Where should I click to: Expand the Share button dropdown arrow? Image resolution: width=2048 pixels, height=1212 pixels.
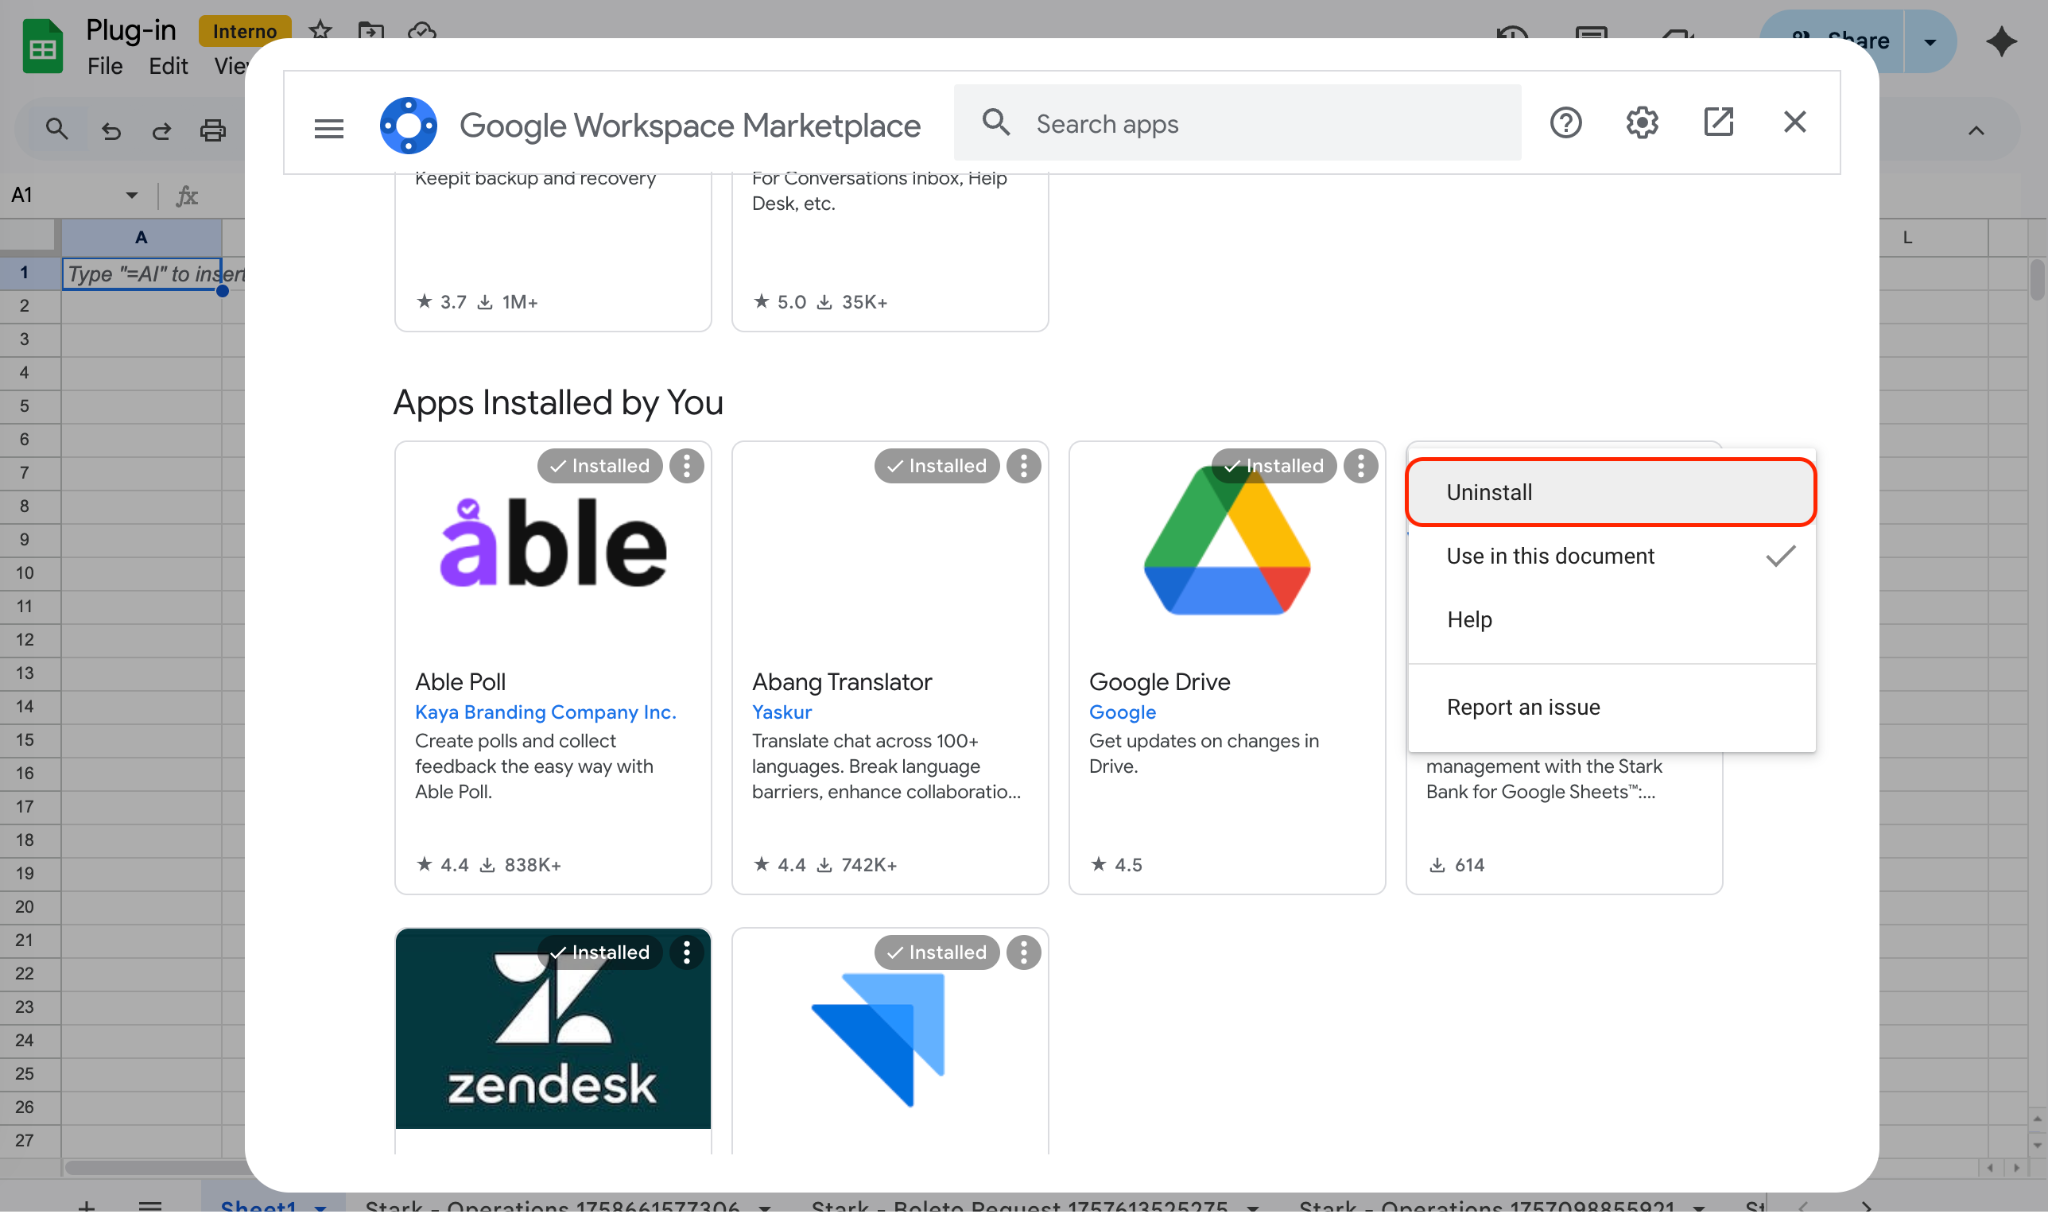1930,41
